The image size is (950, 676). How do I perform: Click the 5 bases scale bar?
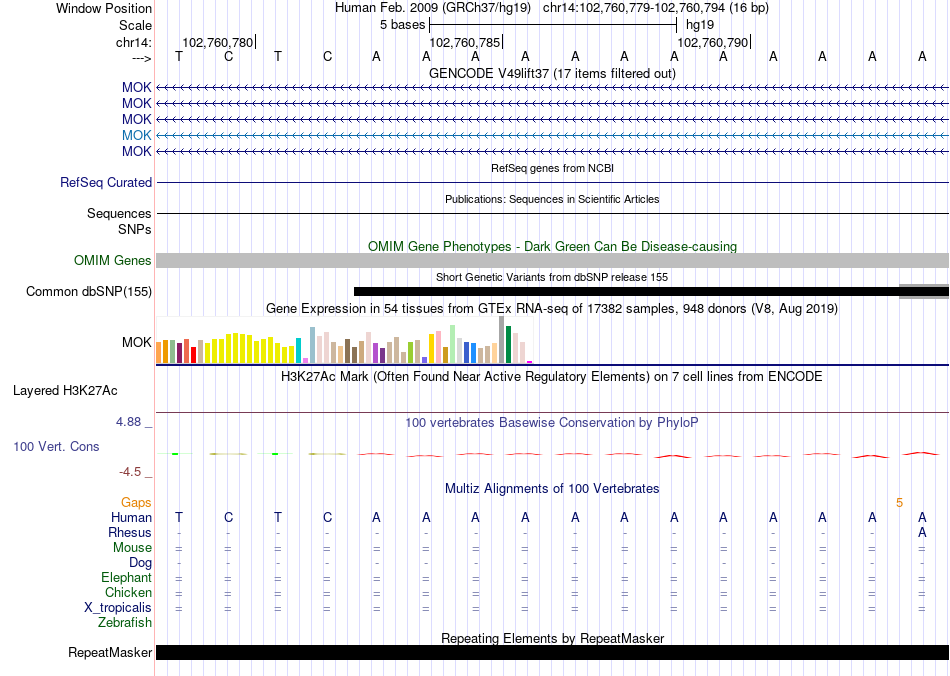click(553, 25)
